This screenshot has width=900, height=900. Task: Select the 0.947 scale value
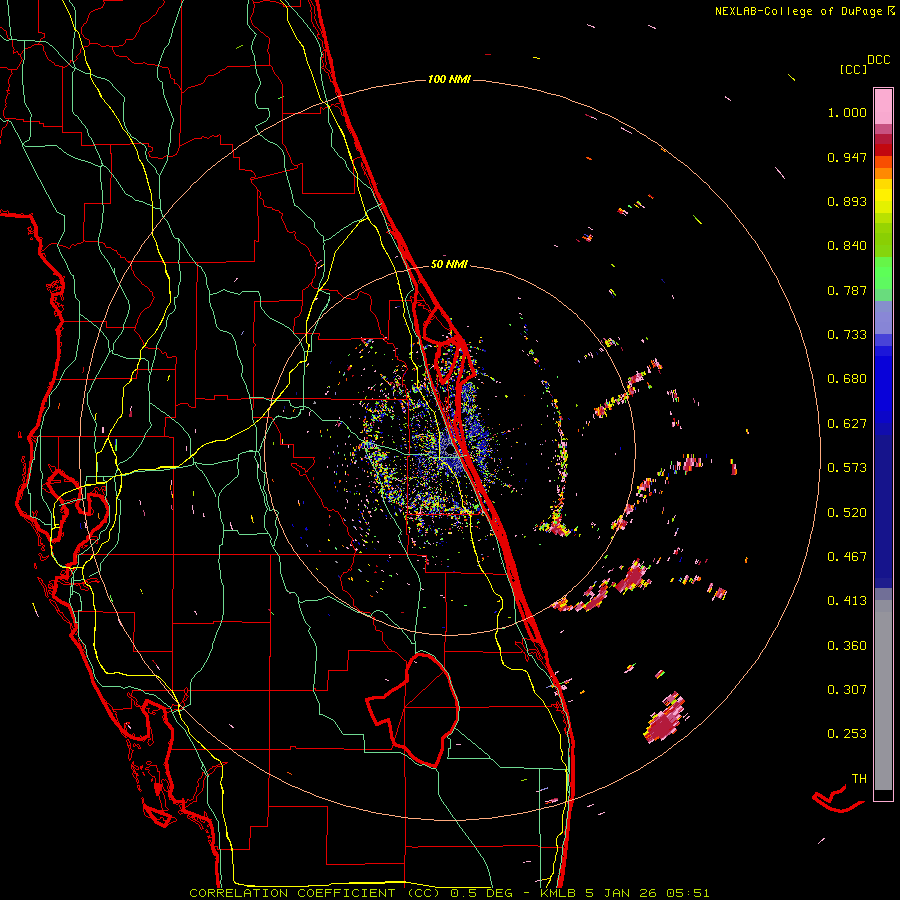[x=847, y=157]
